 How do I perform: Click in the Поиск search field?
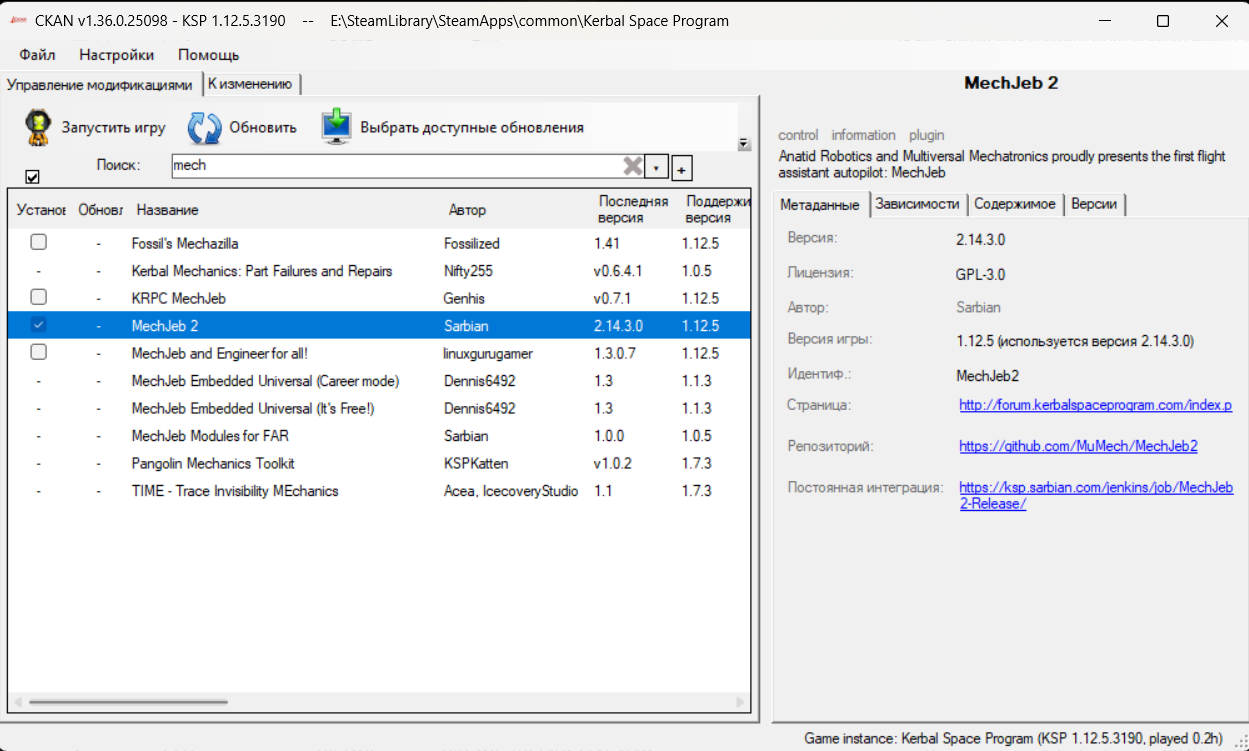395,165
